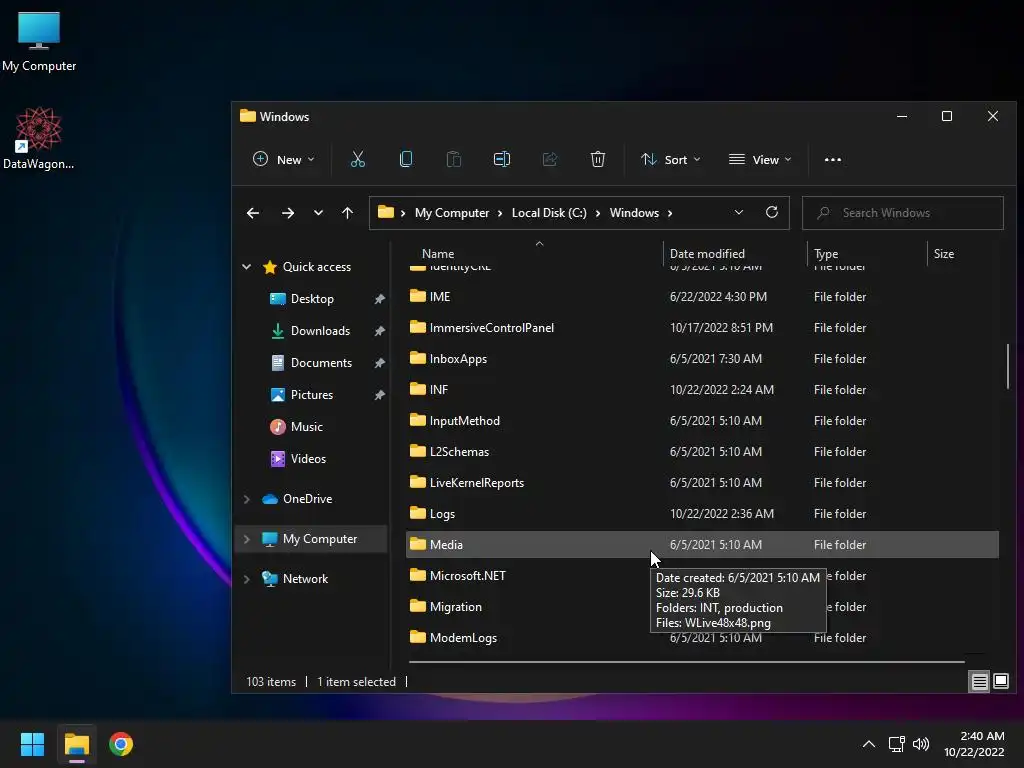Sort by Date modified column header
This screenshot has height=768, width=1024.
coord(707,253)
